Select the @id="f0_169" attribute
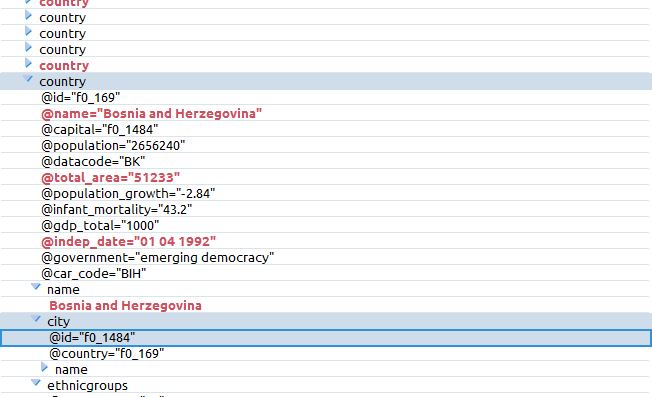This screenshot has width=652, height=397. coord(81,98)
